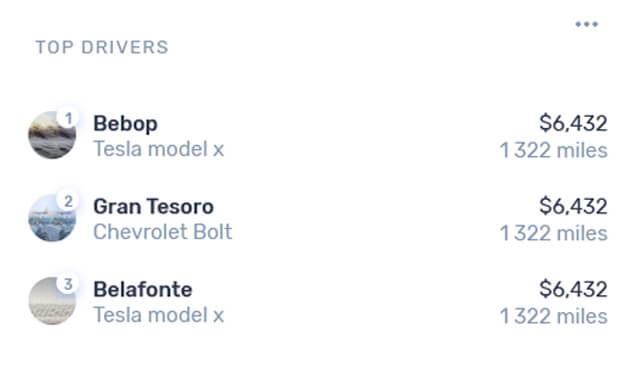Click the rank 2 badge

point(68,201)
